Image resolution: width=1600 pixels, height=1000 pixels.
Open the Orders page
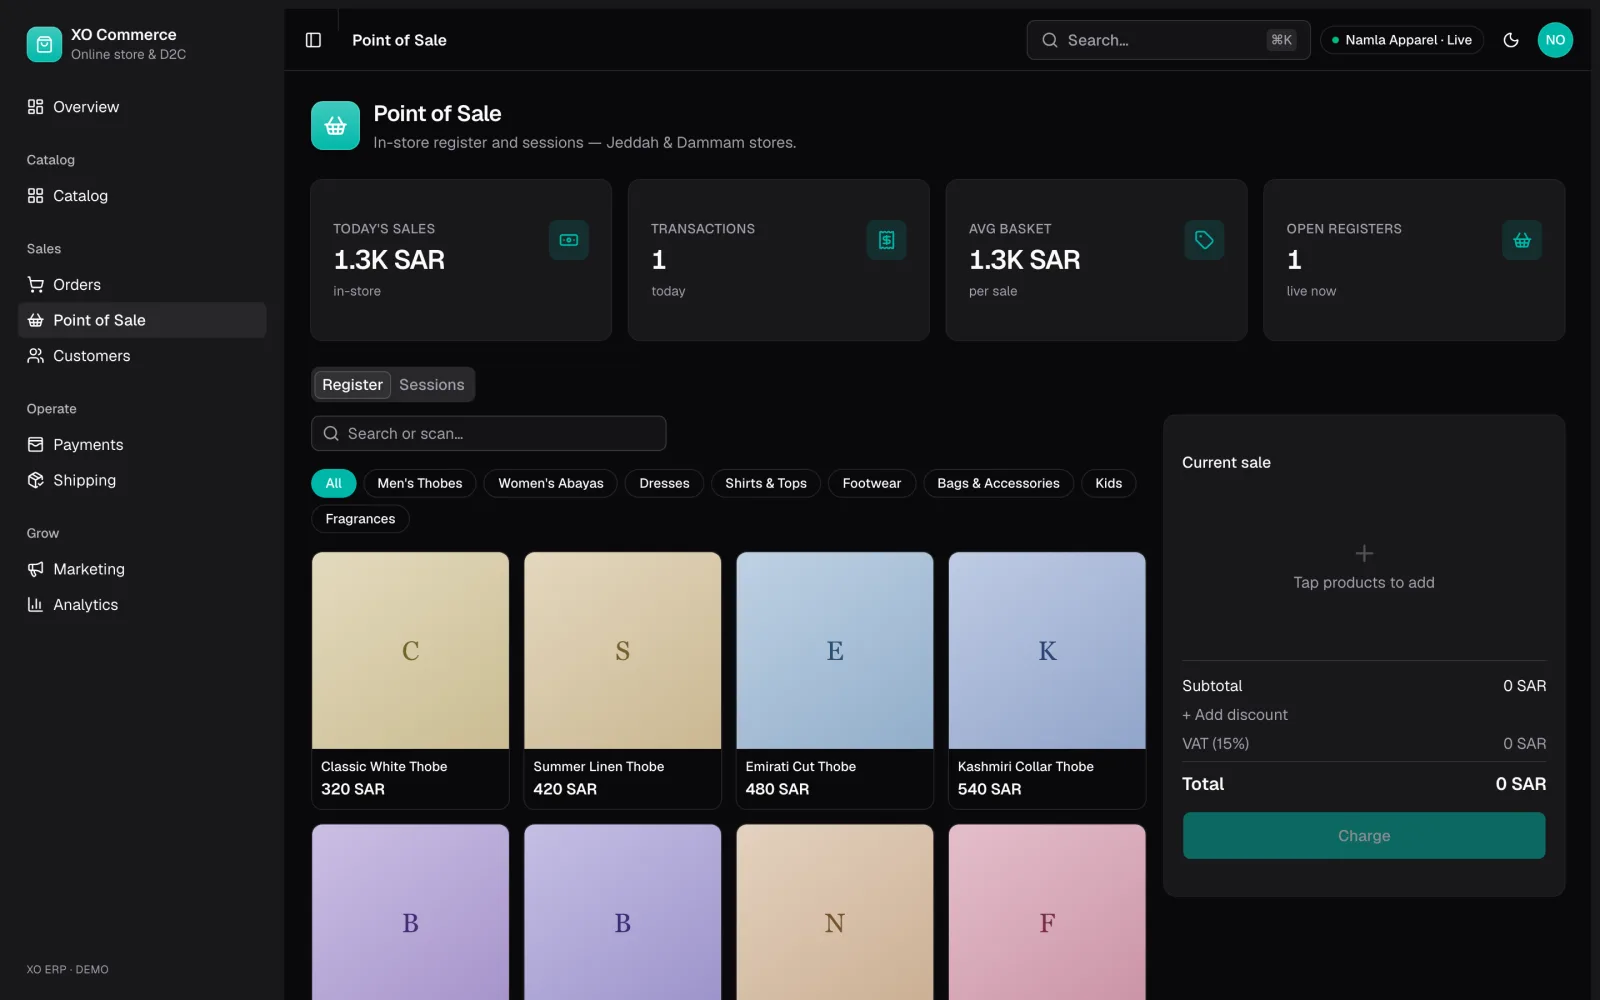pos(142,285)
